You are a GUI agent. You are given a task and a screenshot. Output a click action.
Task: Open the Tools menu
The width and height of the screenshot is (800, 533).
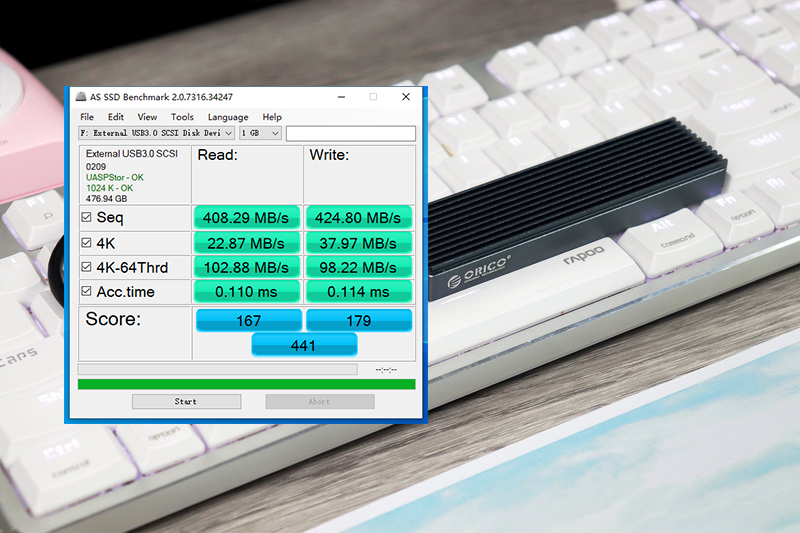coord(182,117)
